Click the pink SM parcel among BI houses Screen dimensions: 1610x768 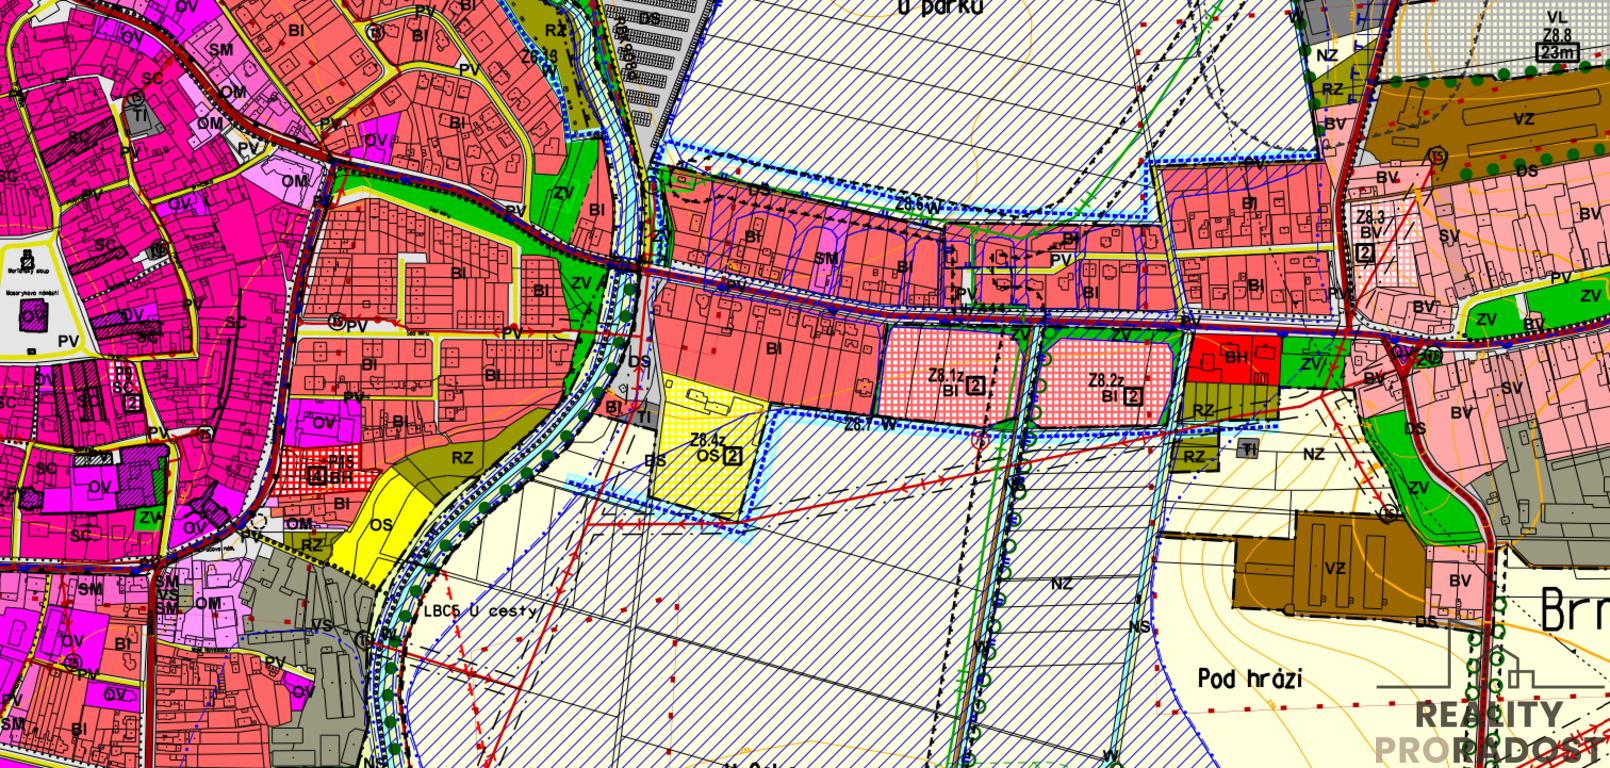827,257
